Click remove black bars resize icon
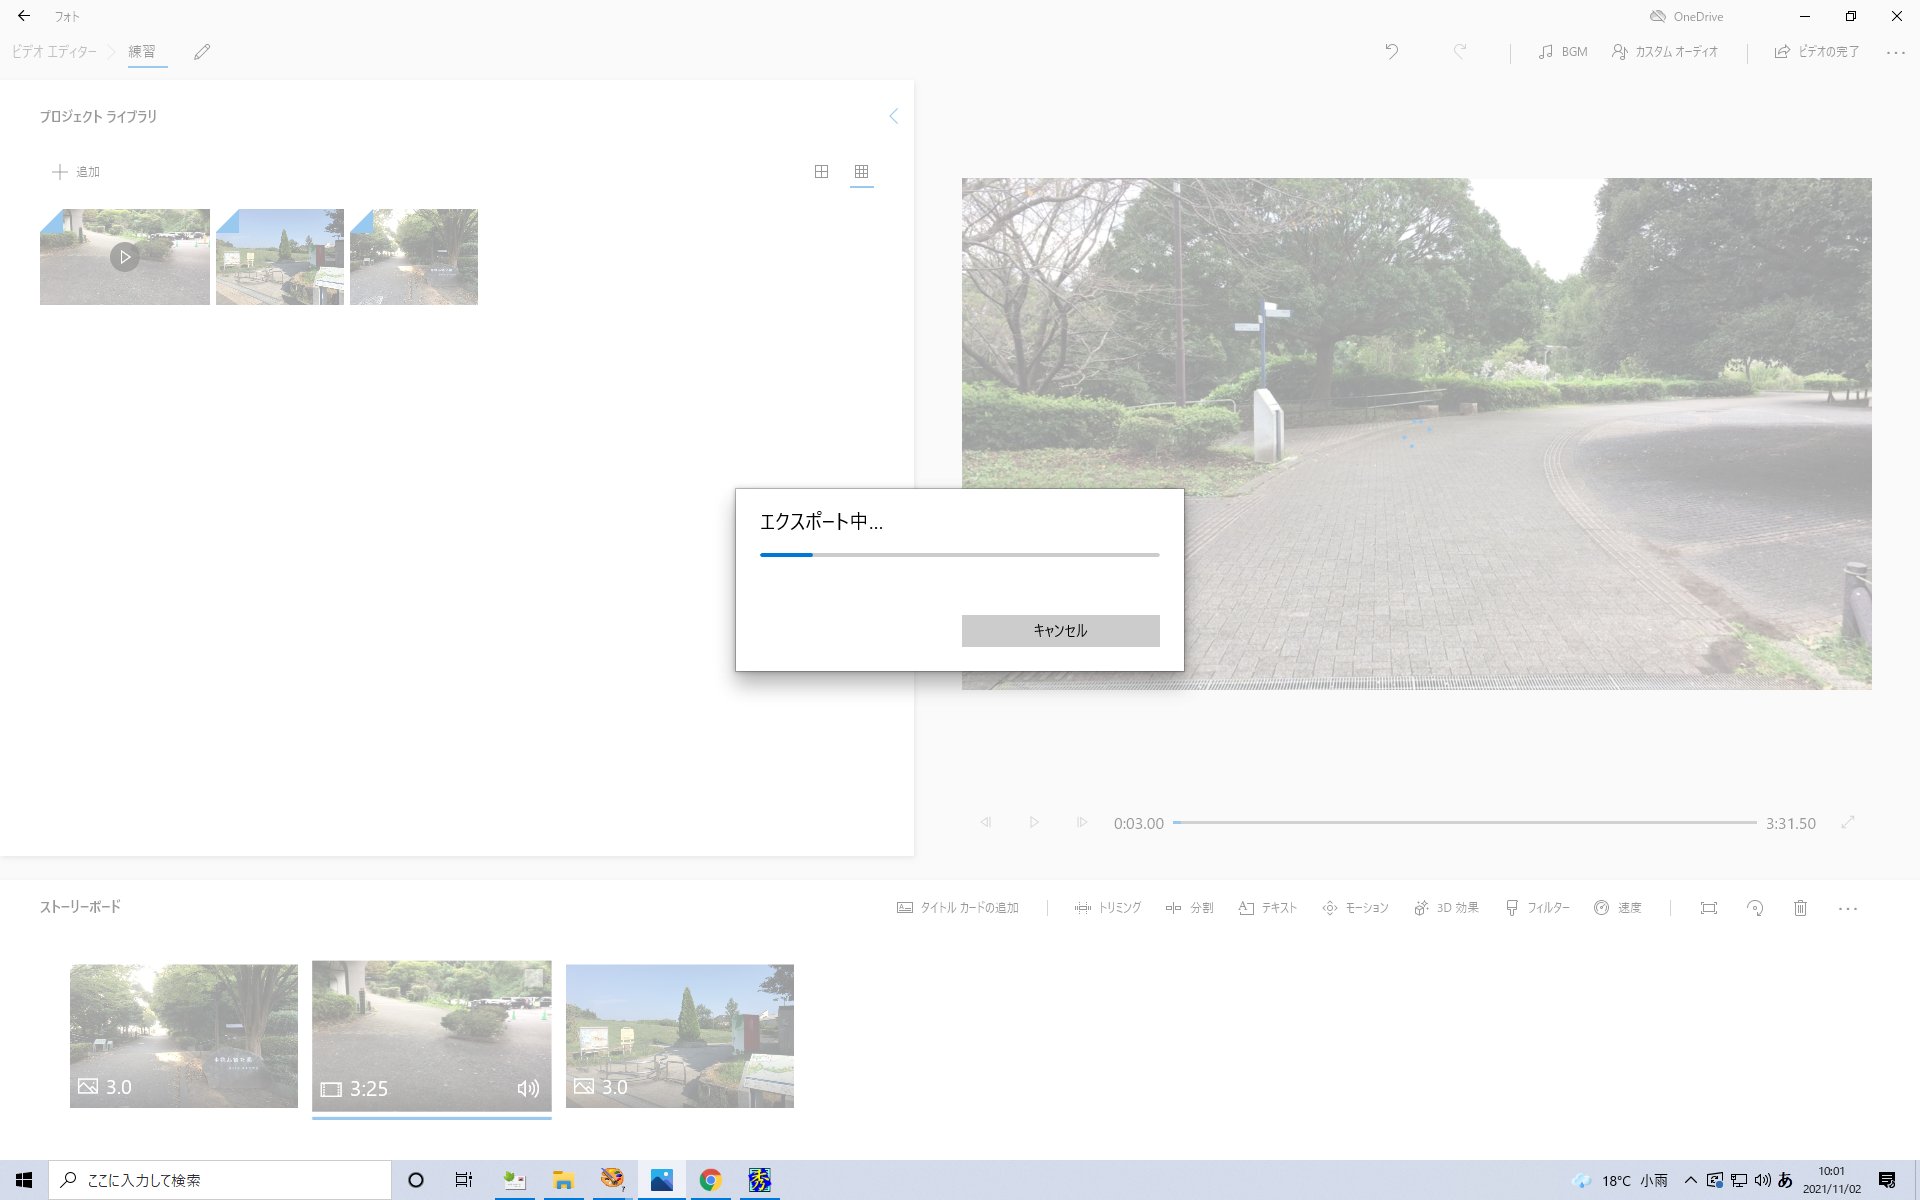Viewport: 1920px width, 1200px height. point(1708,908)
